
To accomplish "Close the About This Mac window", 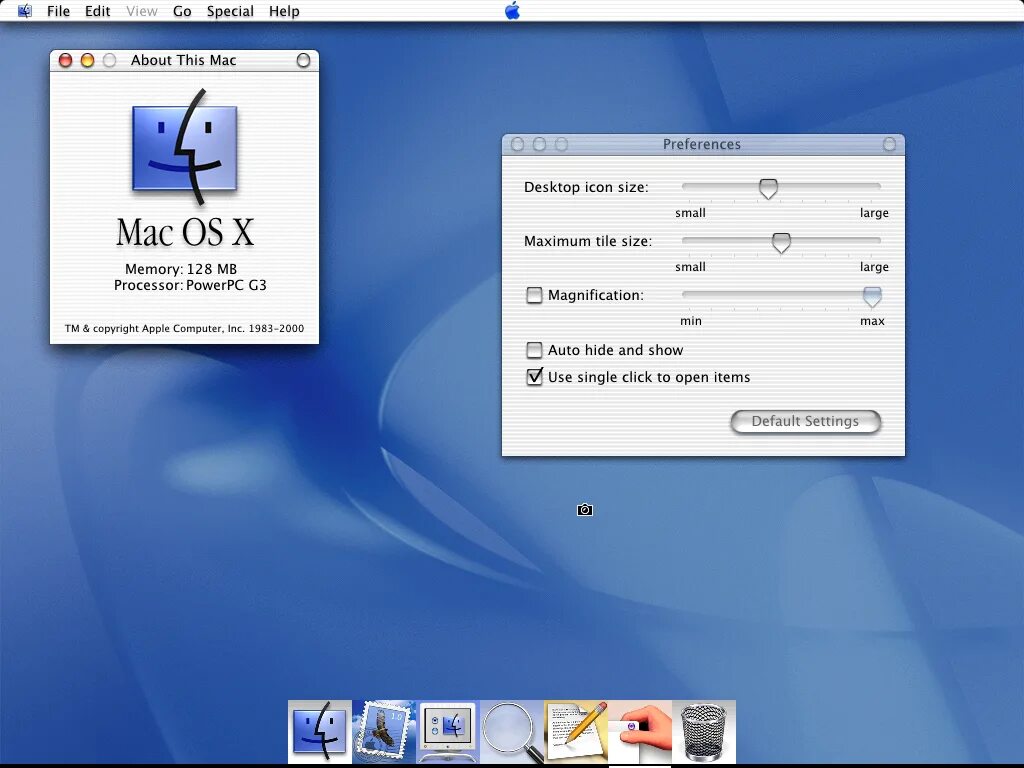I will tap(65, 60).
